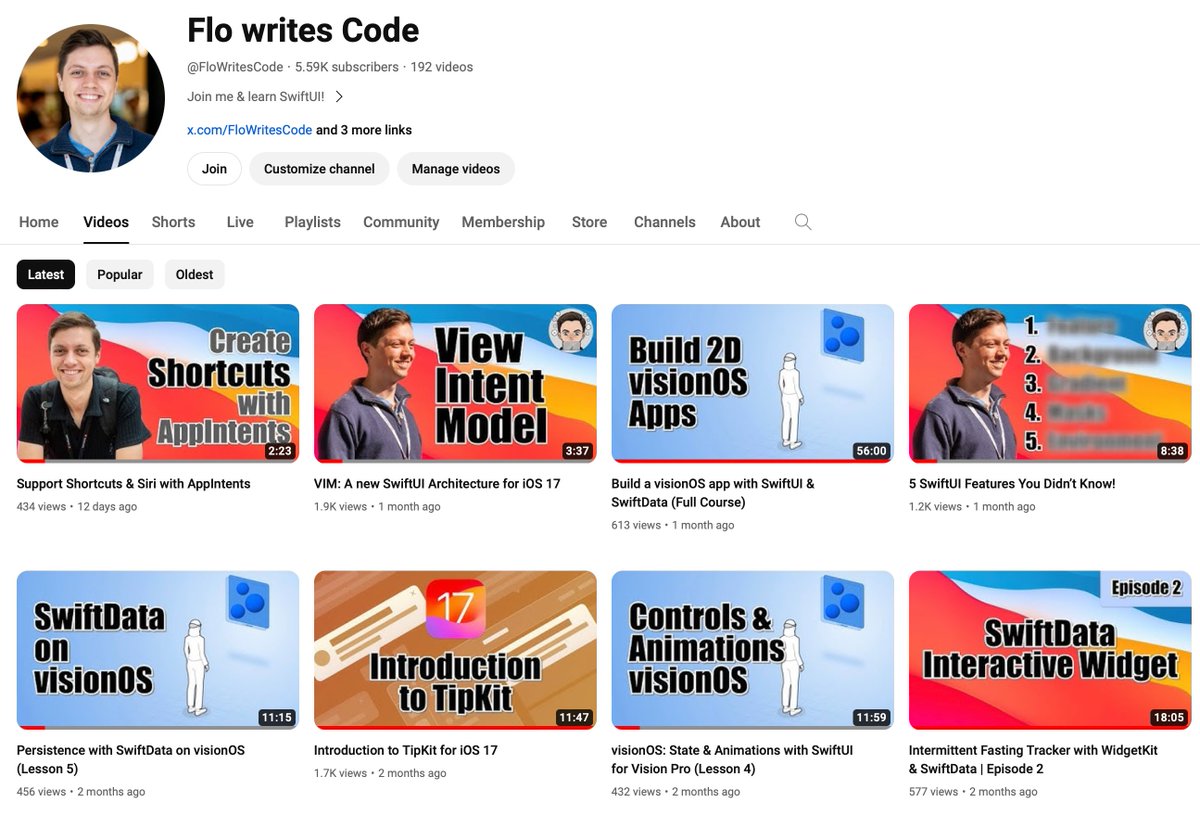Open the channel search magnifier icon
The image size is (1200, 815).
(802, 222)
